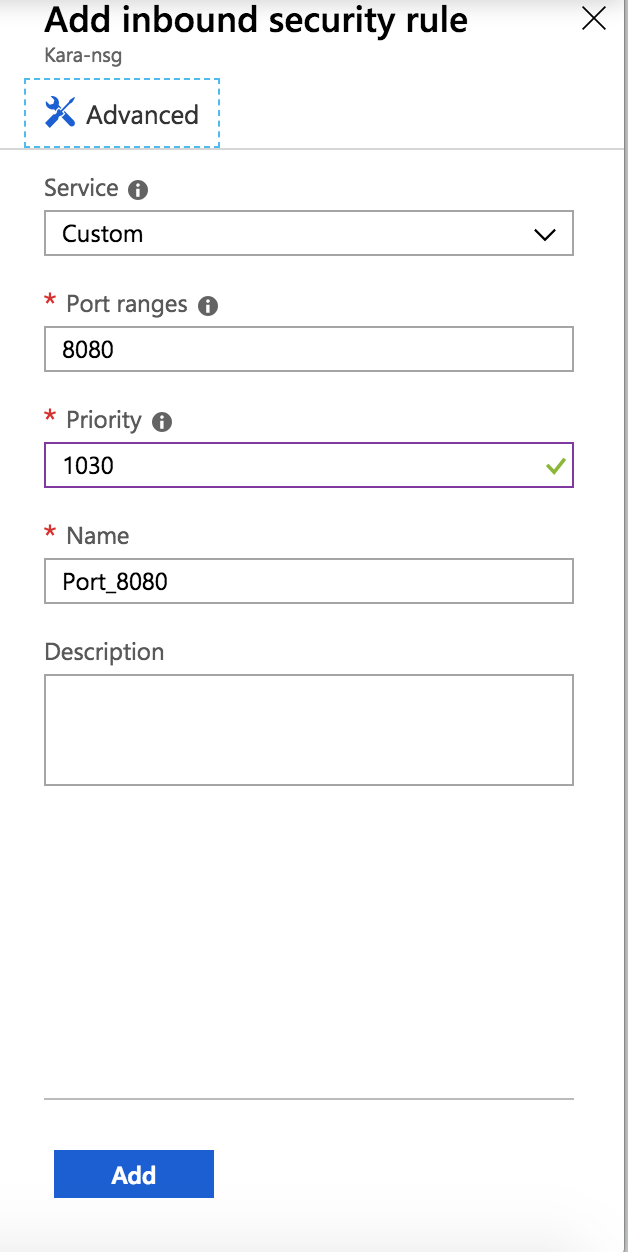Image resolution: width=628 pixels, height=1252 pixels.
Task: Click the red asterisk beside Priority
Action: (49, 420)
